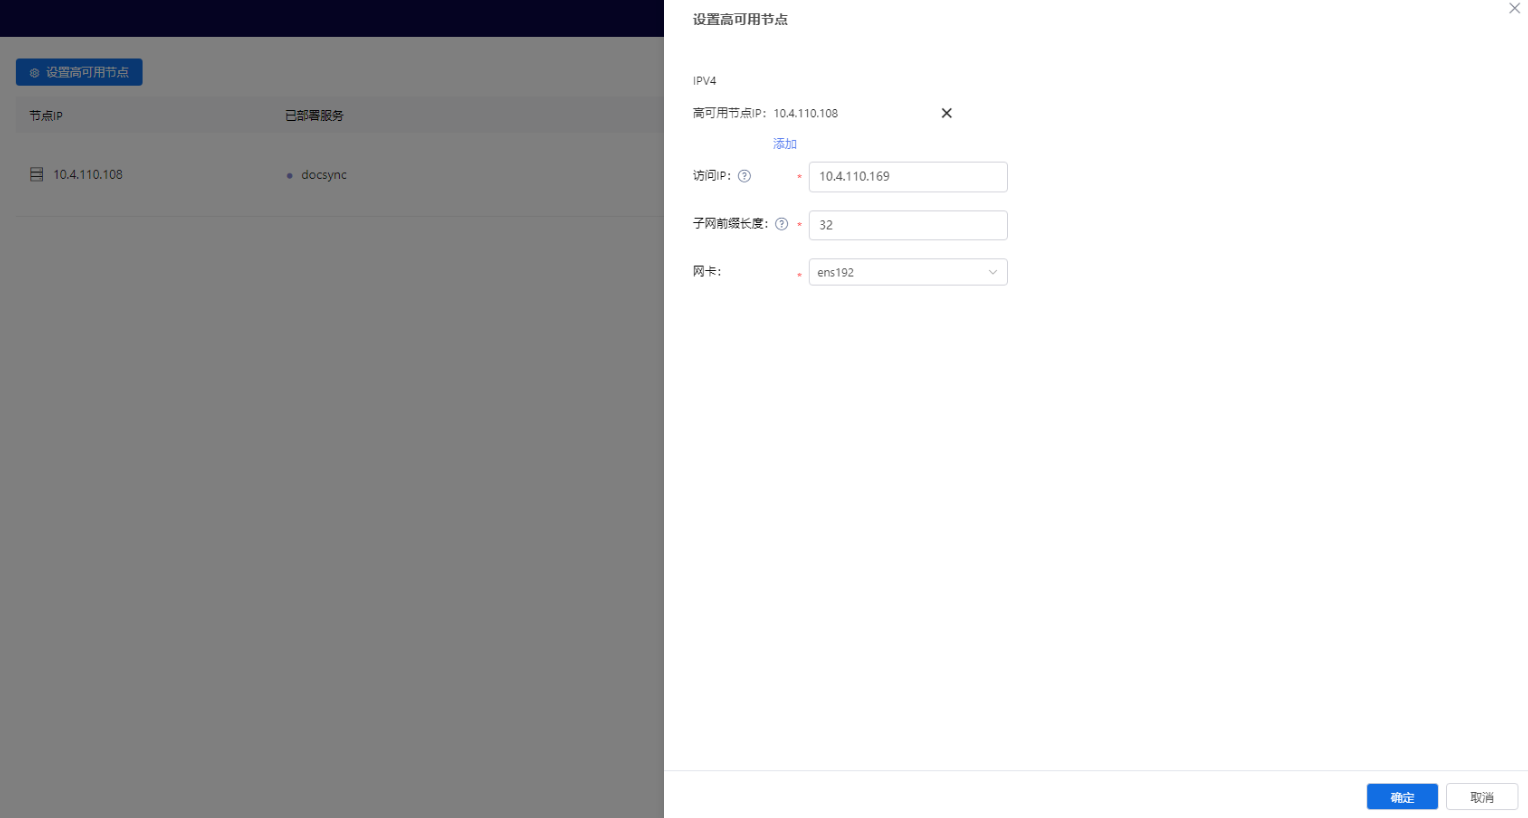The height and width of the screenshot is (818, 1528).
Task: Close the 设置高可用节点 drawer panel
Action: [1514, 8]
